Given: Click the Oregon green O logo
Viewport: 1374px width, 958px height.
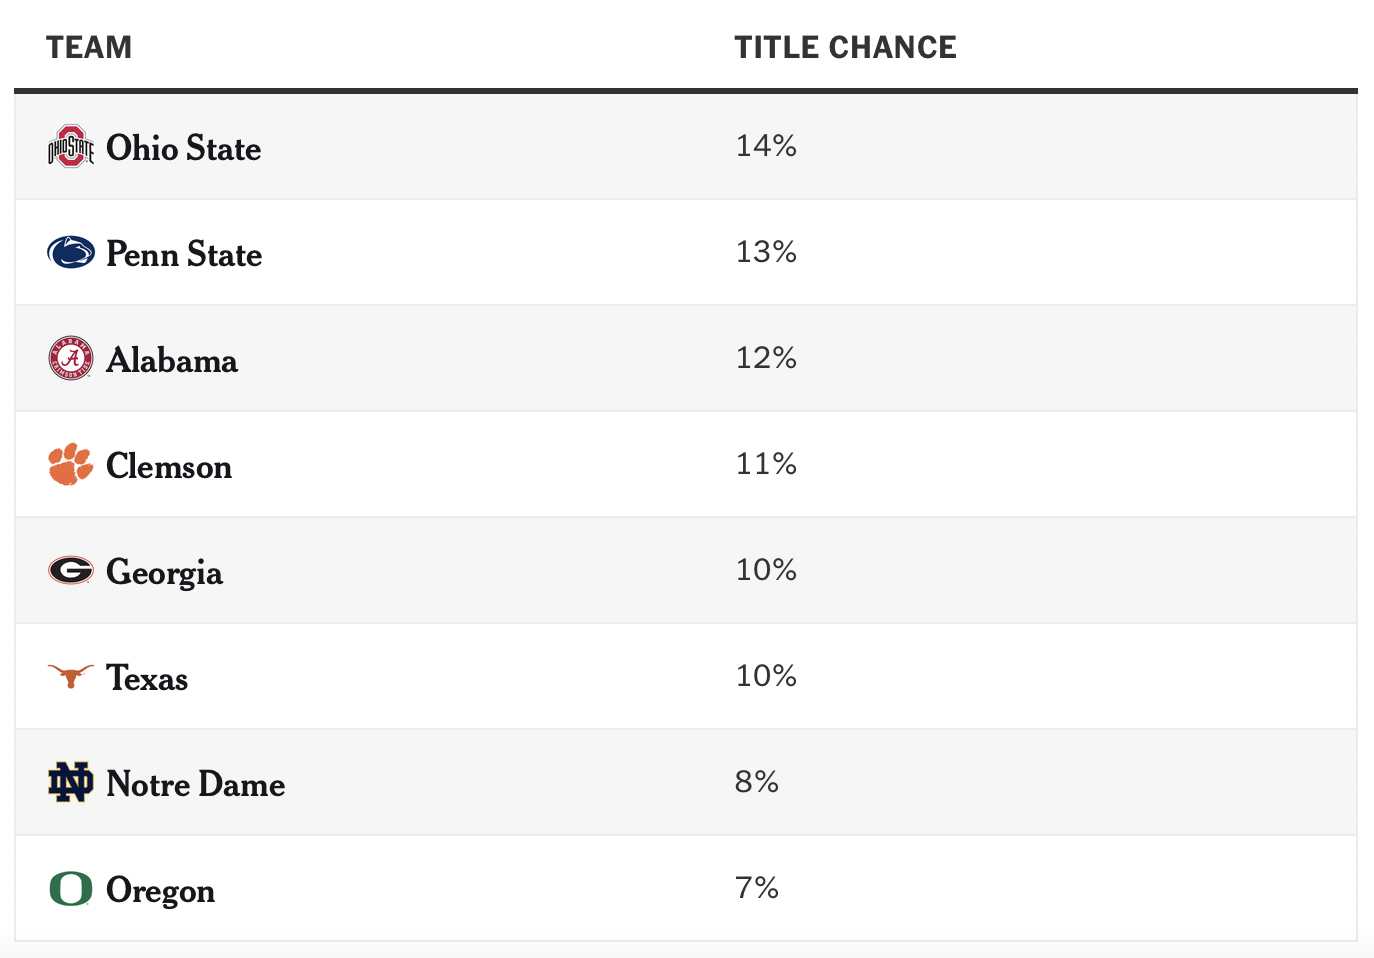Looking at the screenshot, I should pyautogui.click(x=71, y=888).
